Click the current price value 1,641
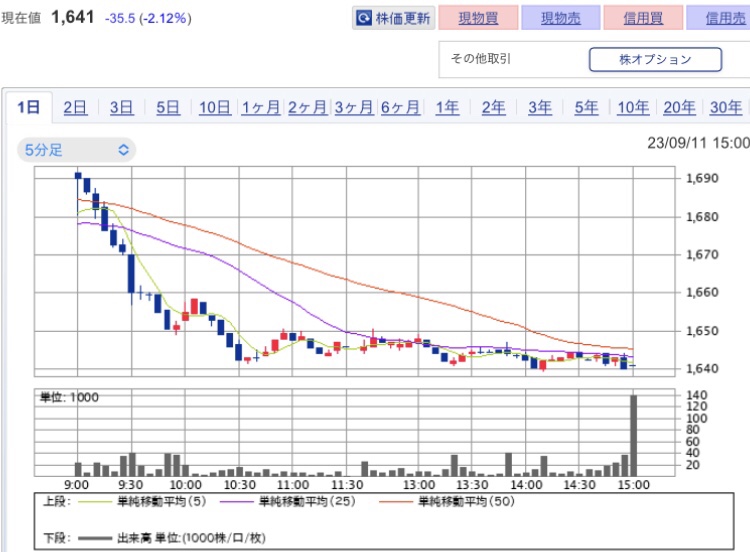The height and width of the screenshot is (552, 750). tap(73, 18)
